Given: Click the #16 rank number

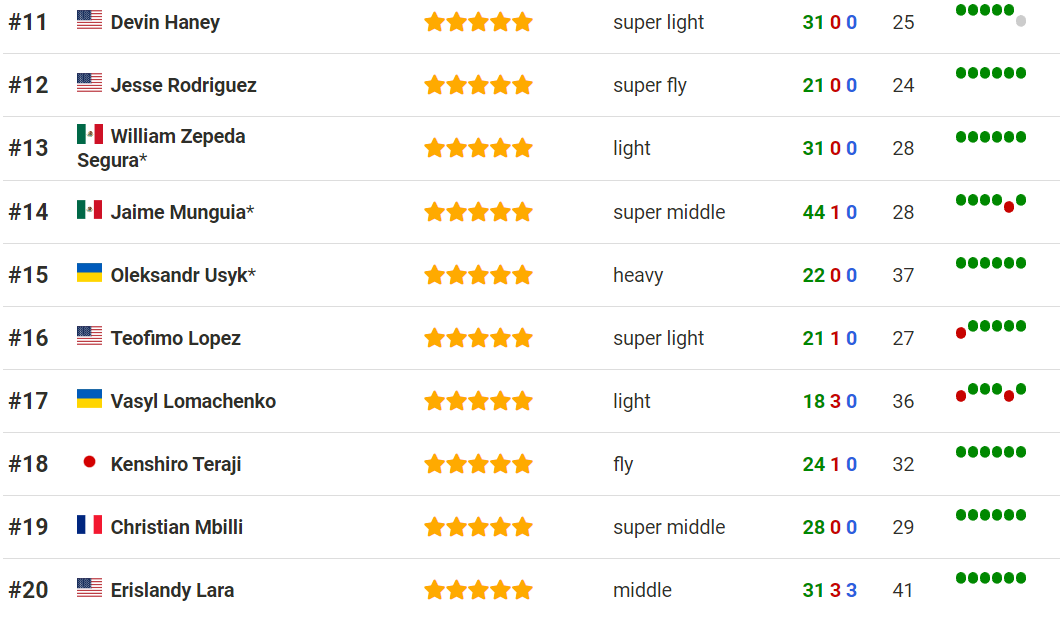Looking at the screenshot, I should click(x=28, y=338).
